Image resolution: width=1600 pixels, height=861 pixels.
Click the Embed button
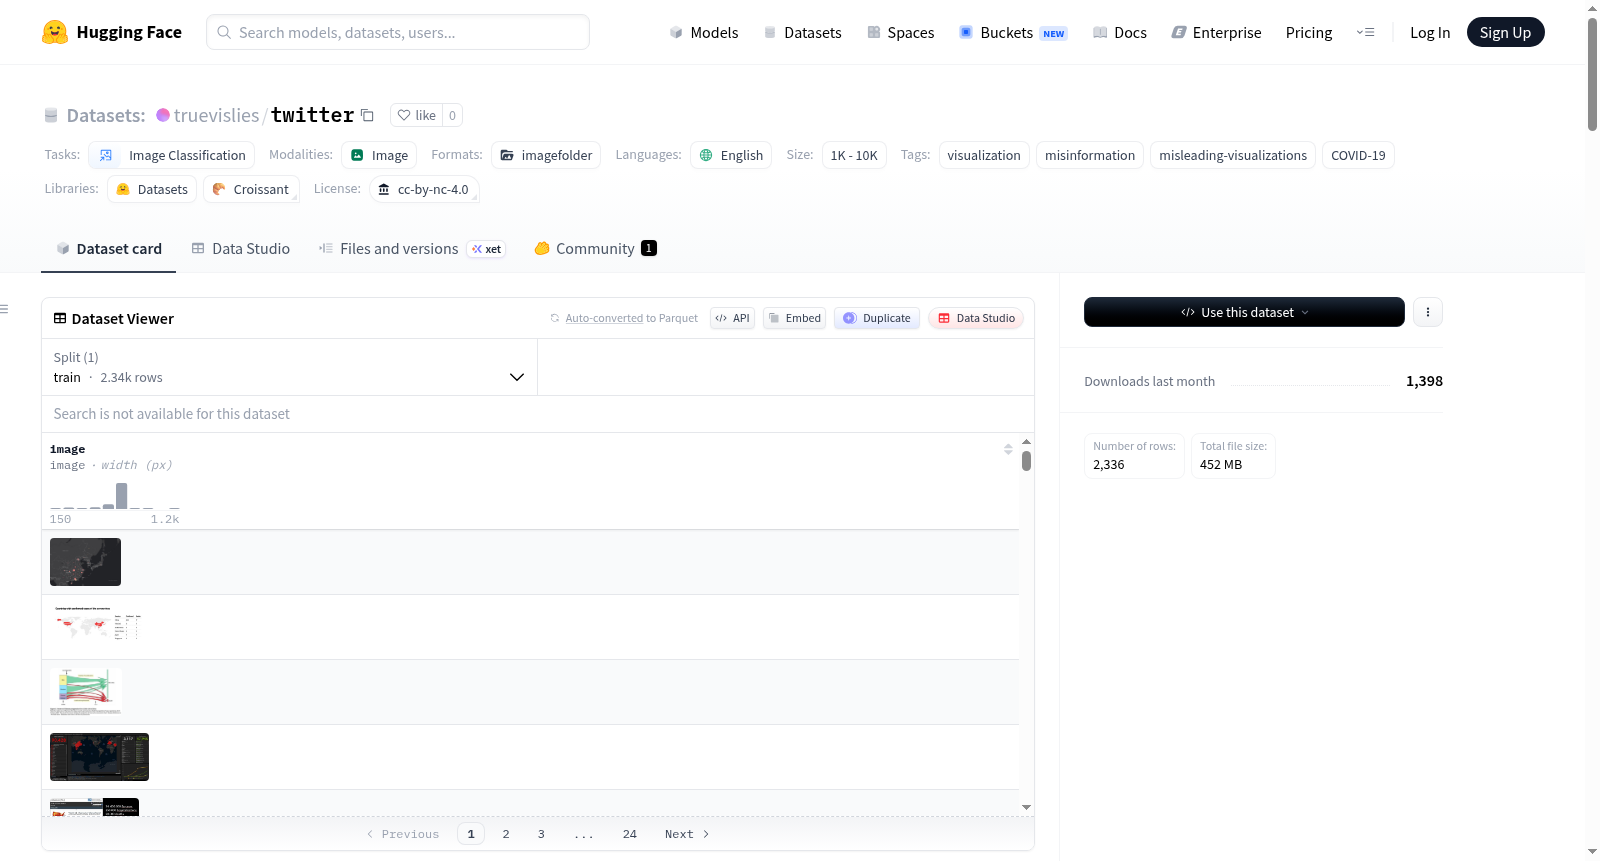point(794,318)
